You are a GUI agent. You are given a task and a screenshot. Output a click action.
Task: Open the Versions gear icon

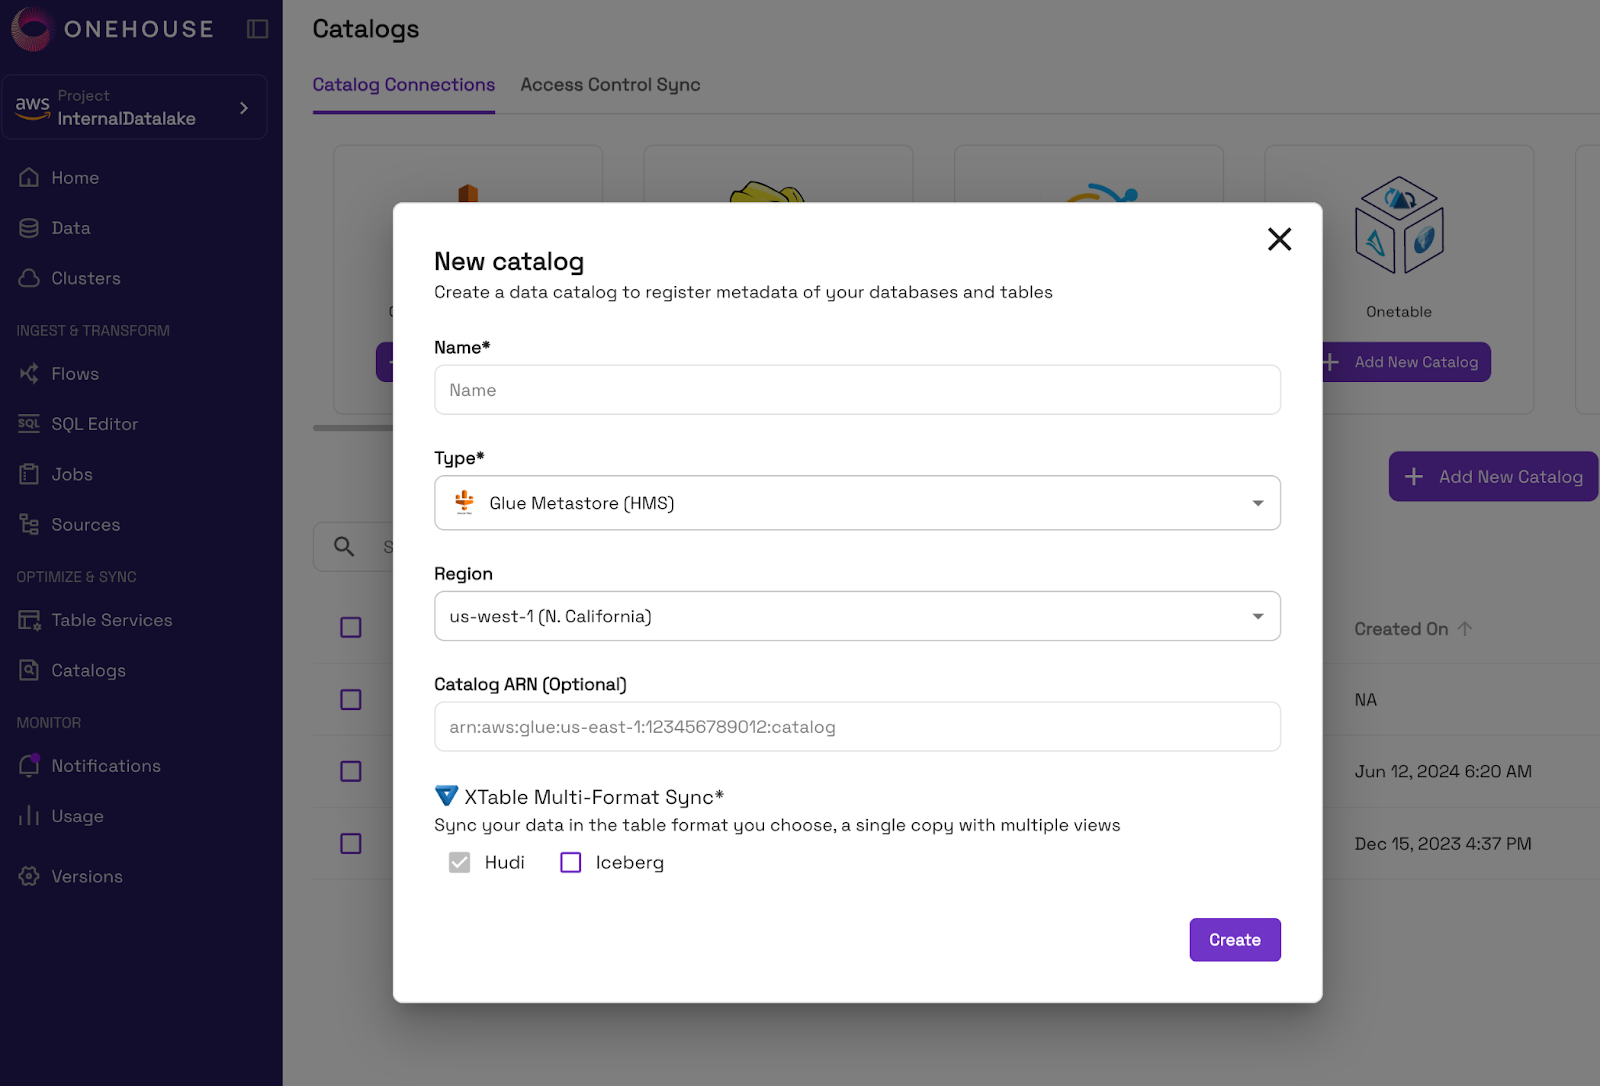click(29, 876)
